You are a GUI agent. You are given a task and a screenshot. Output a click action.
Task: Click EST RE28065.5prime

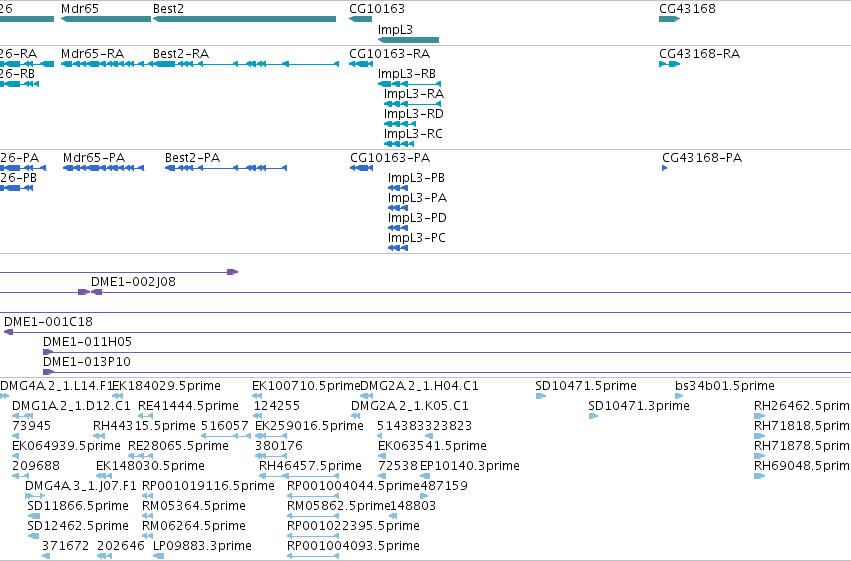[x=178, y=446]
